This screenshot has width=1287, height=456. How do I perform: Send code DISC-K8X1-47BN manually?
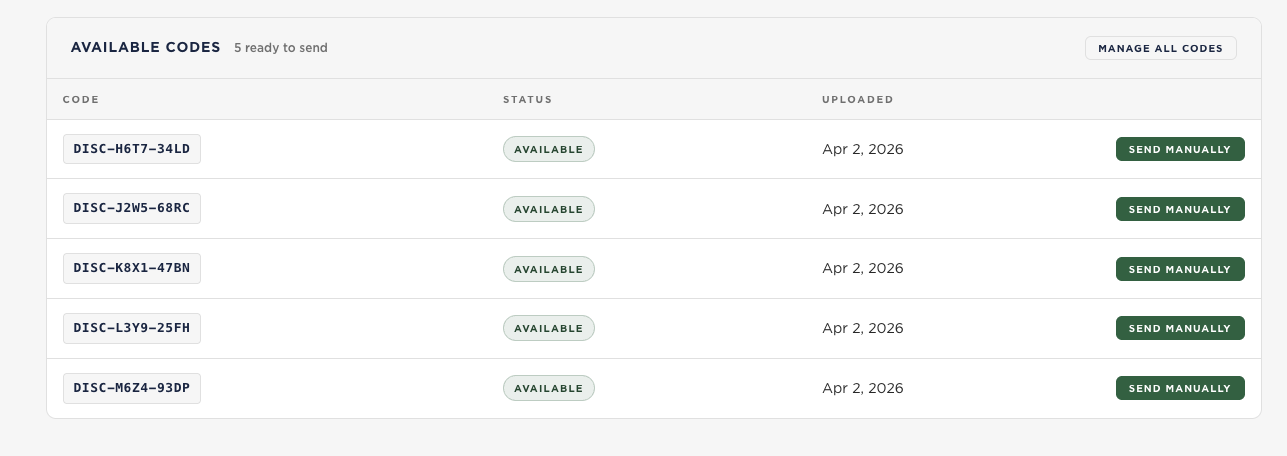click(1180, 269)
